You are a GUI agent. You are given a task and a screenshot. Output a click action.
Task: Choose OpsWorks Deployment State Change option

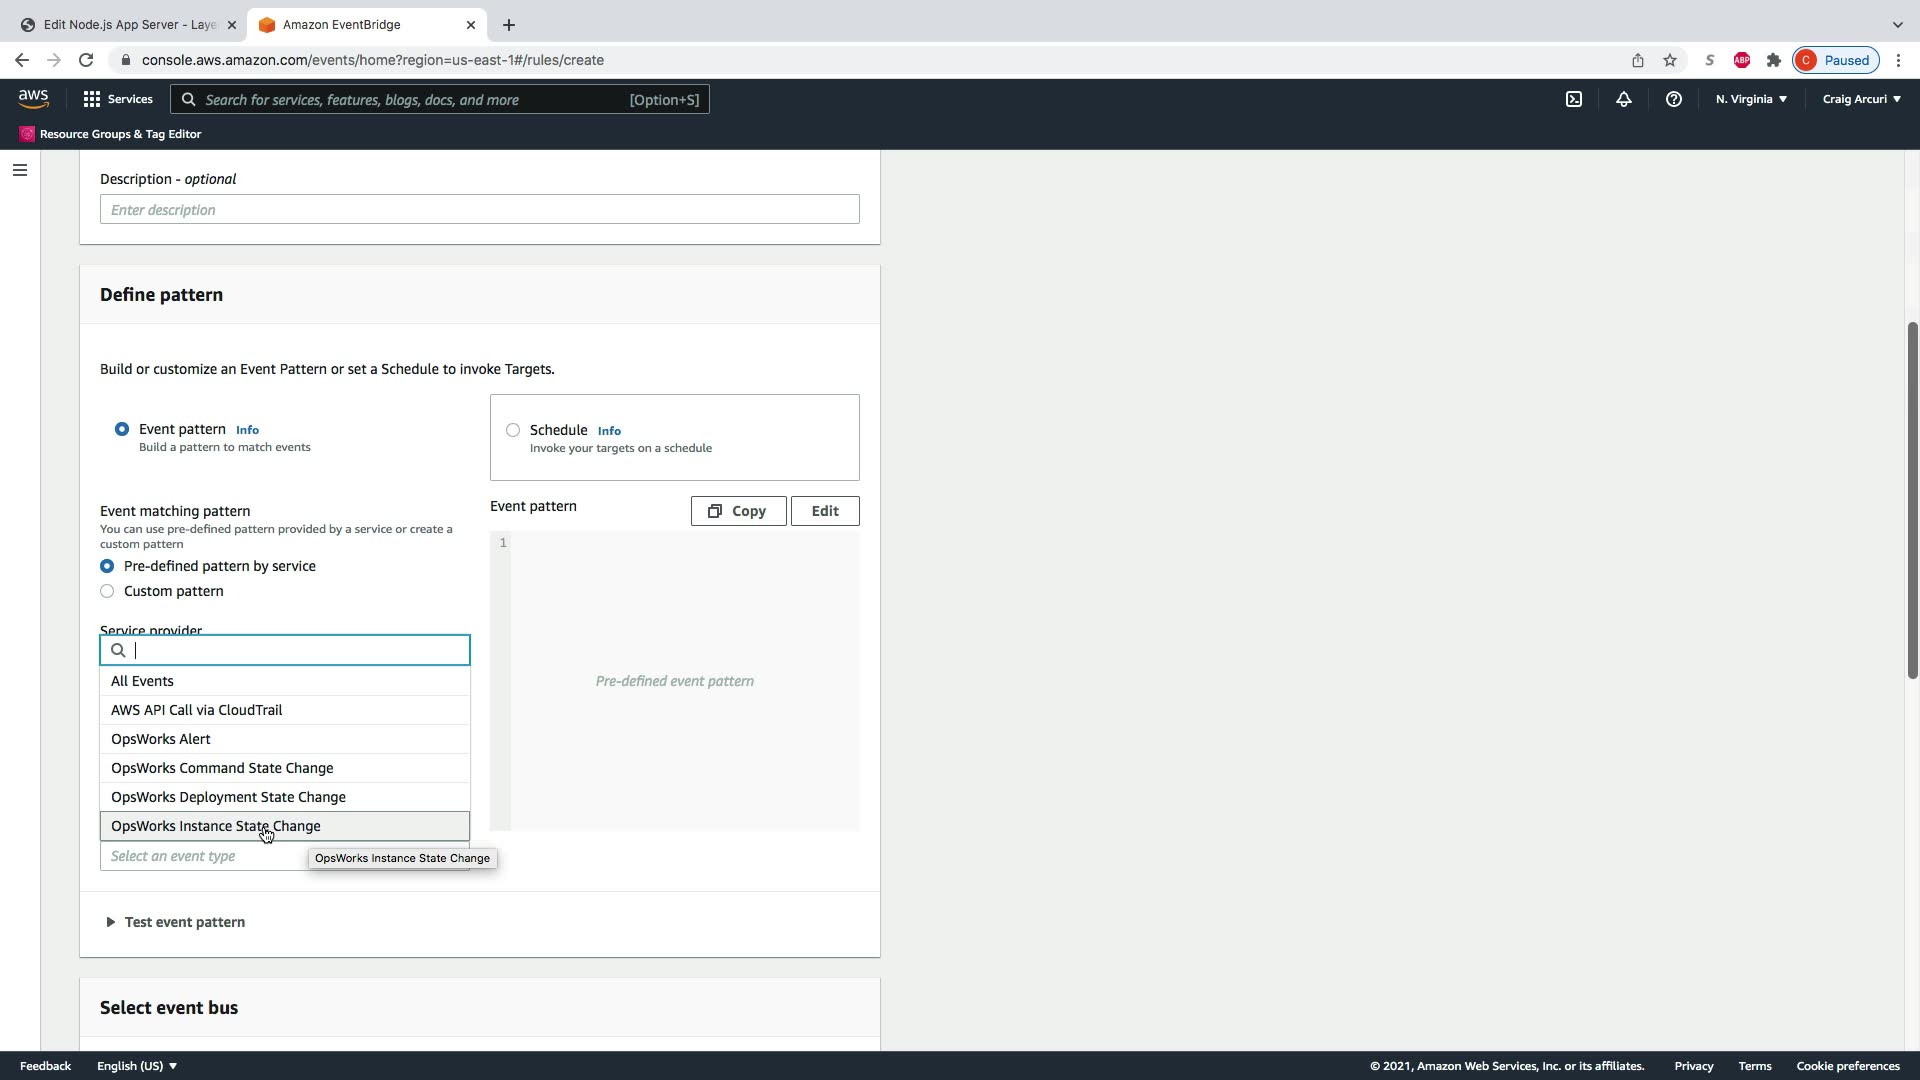point(228,797)
